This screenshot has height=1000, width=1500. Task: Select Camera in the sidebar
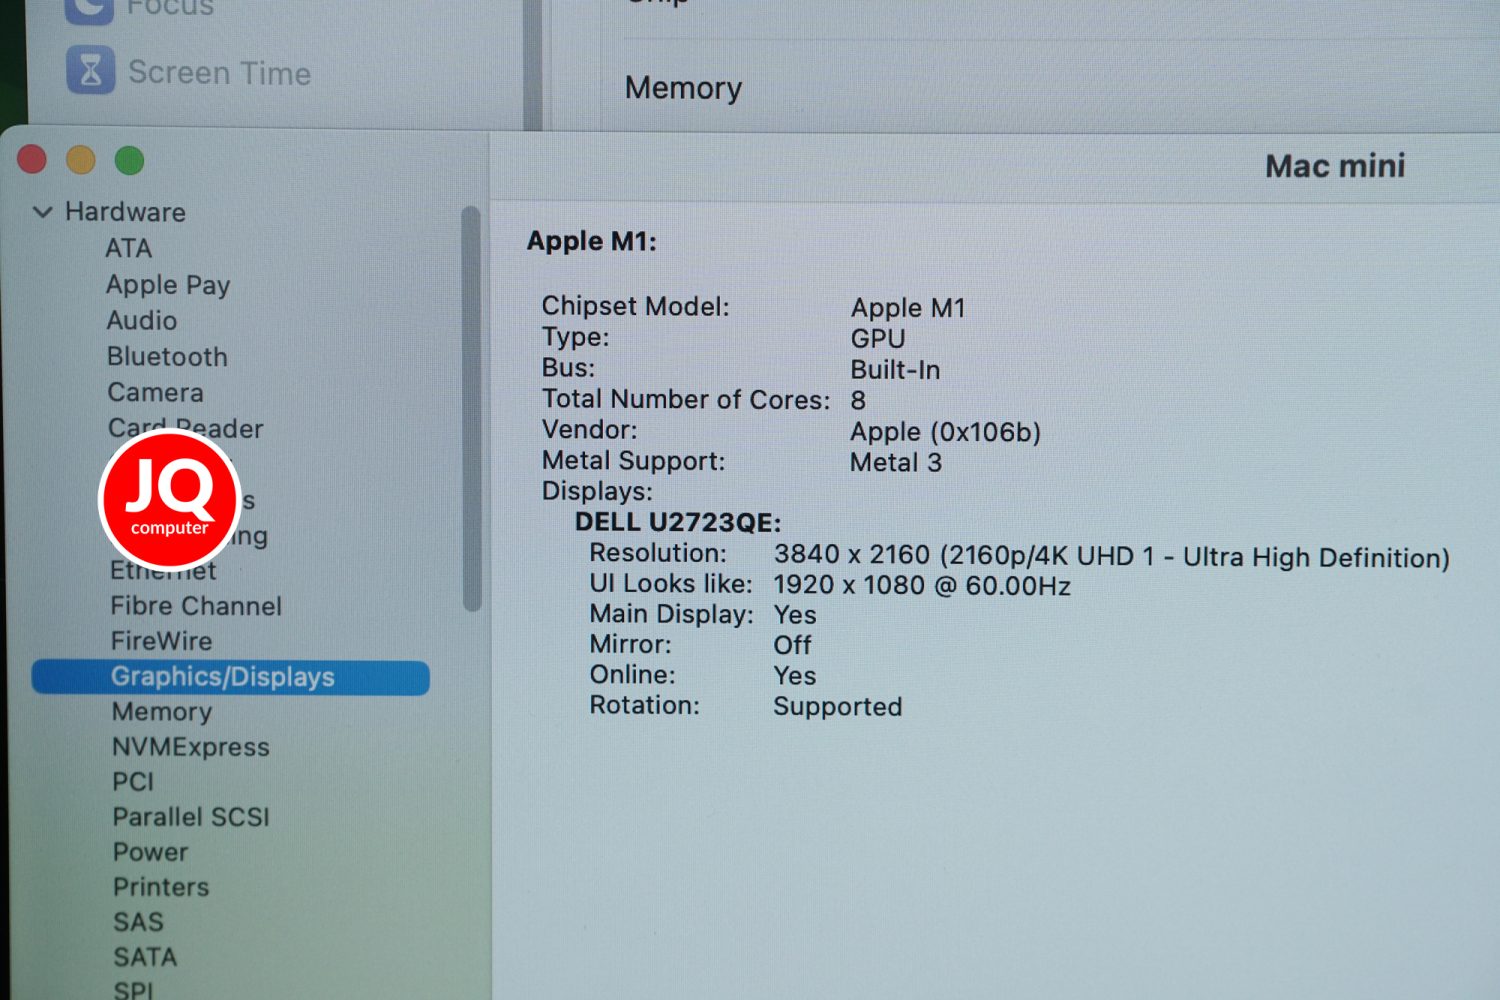pyautogui.click(x=155, y=392)
